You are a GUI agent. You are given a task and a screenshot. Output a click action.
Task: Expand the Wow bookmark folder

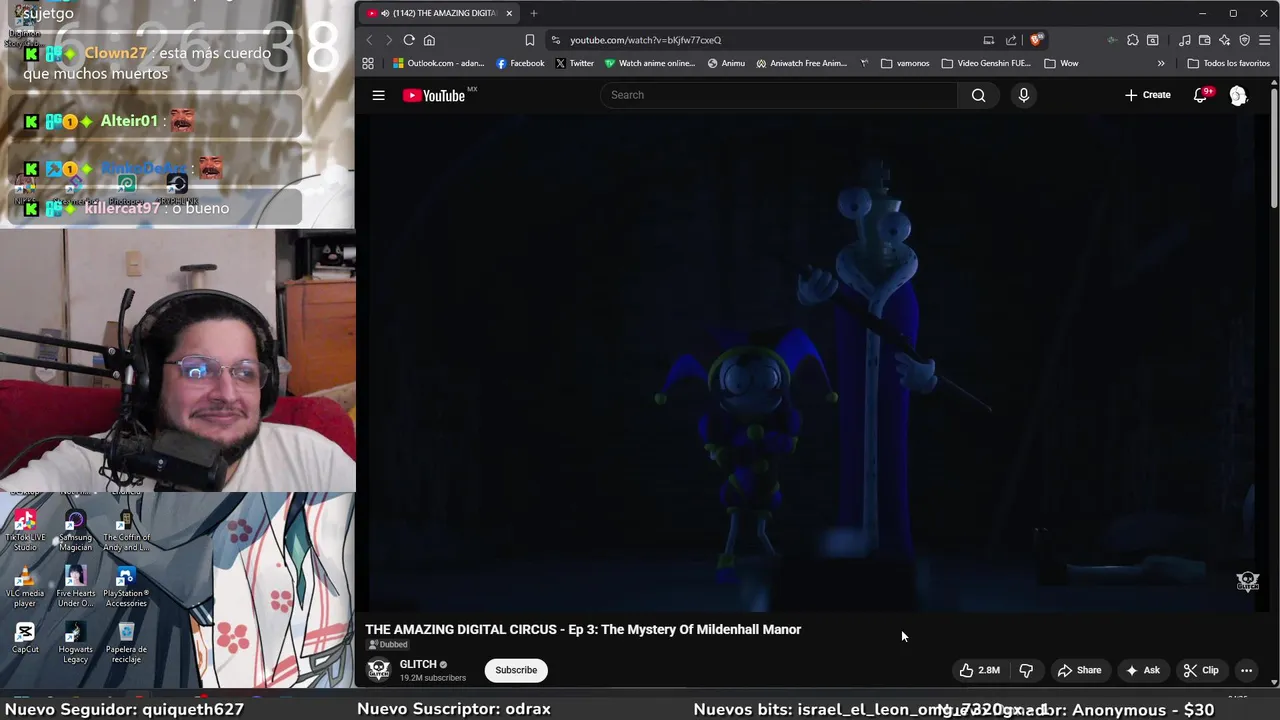[1061, 63]
